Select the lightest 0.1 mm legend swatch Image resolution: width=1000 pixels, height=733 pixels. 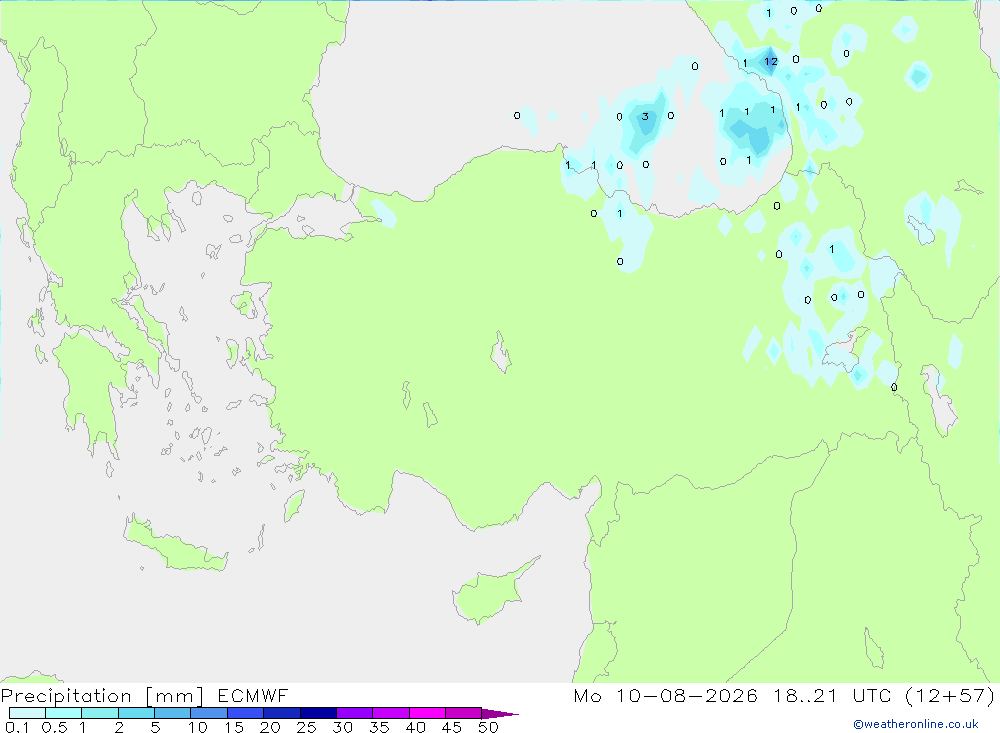click(27, 713)
